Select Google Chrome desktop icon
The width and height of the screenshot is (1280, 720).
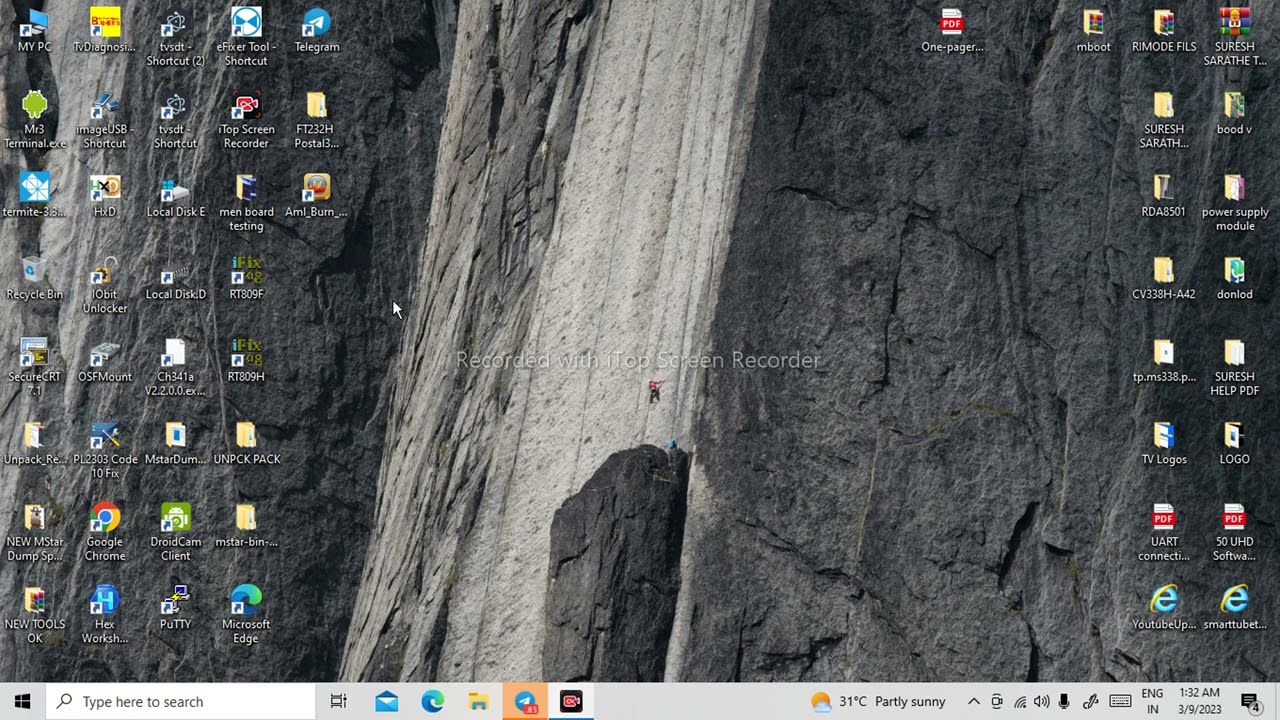pyautogui.click(x=105, y=533)
